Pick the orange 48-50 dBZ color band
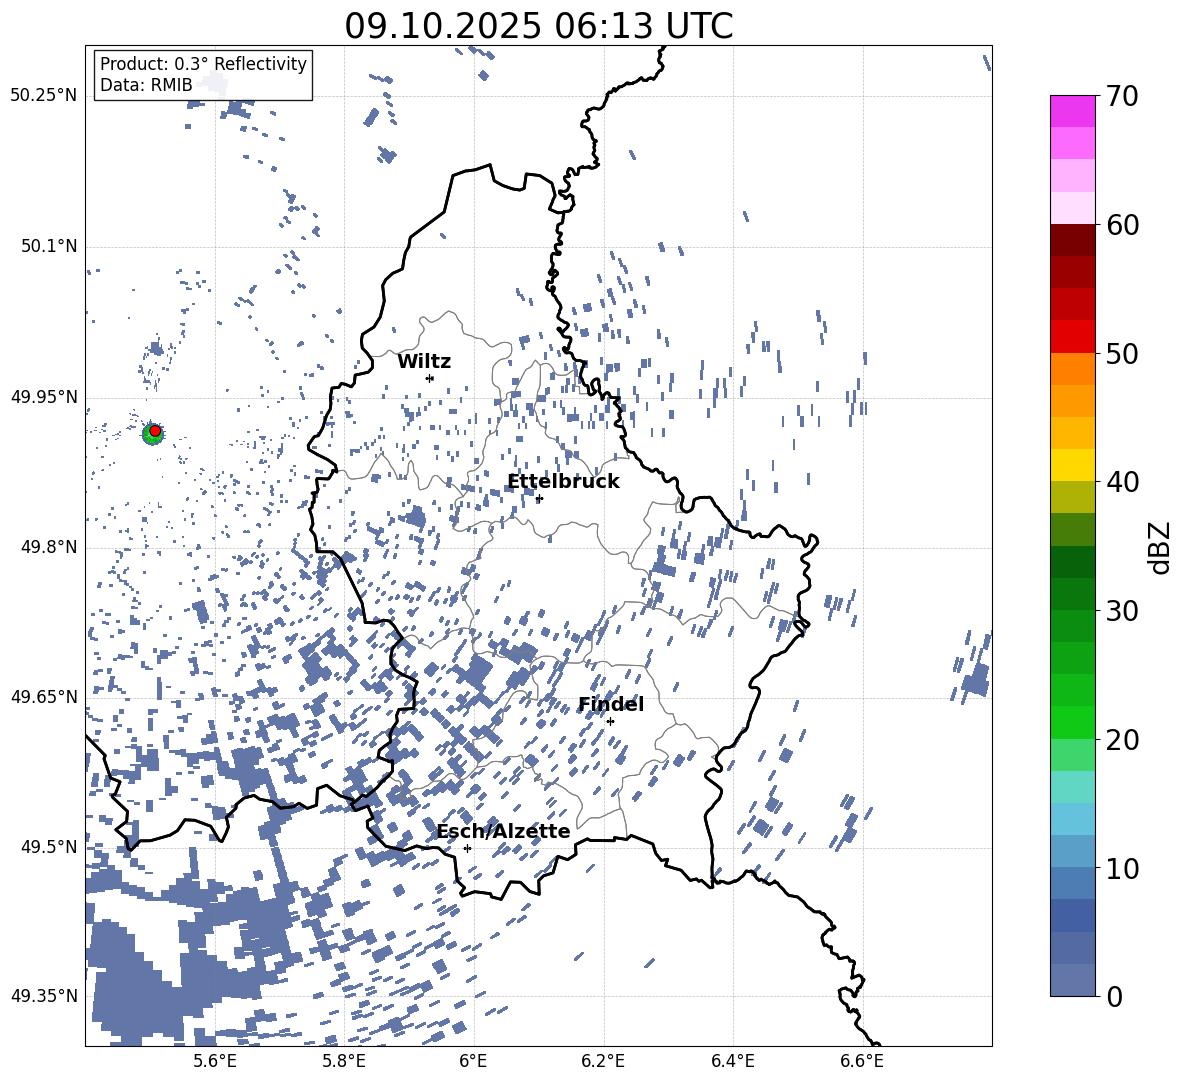The height and width of the screenshot is (1081, 1184). pyautogui.click(x=1072, y=369)
